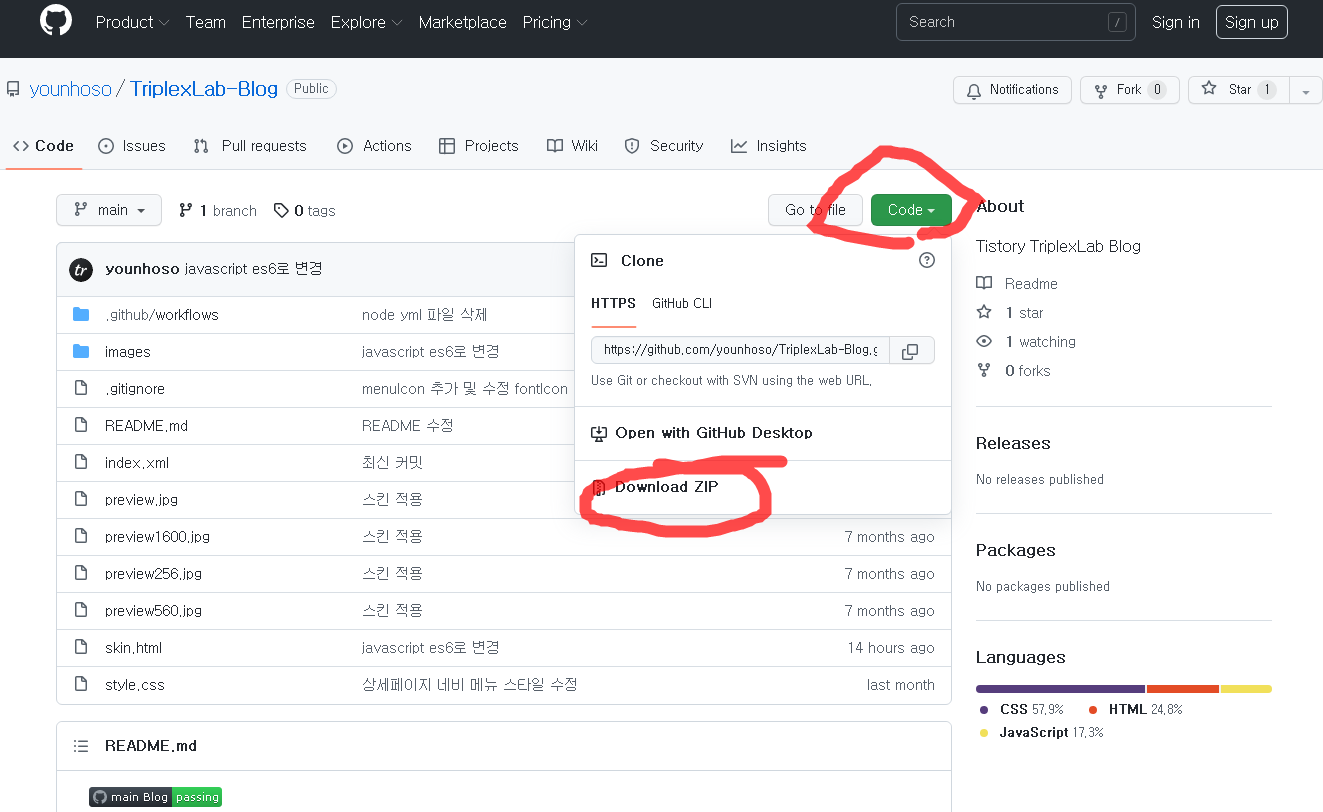Copy the HTTPS clone URL
The height and width of the screenshot is (812, 1323).
(x=910, y=351)
